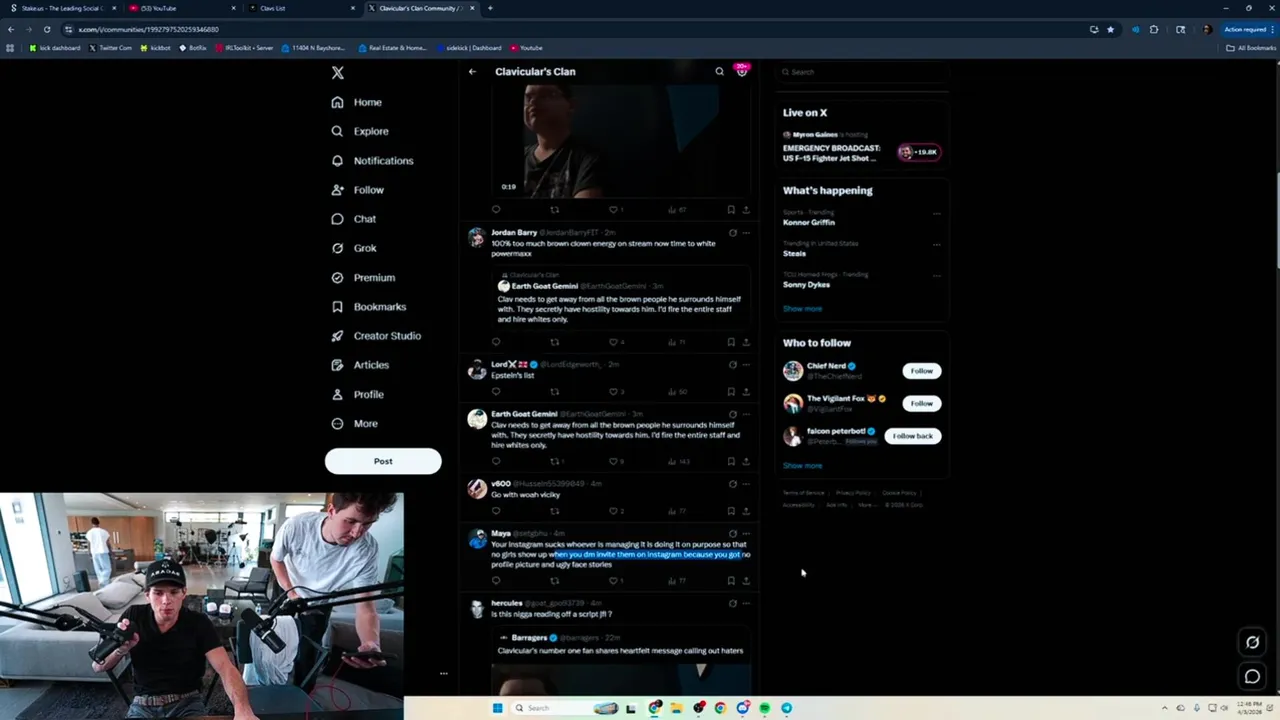Open Profile in the sidebar
1280x720 pixels.
click(x=357, y=394)
